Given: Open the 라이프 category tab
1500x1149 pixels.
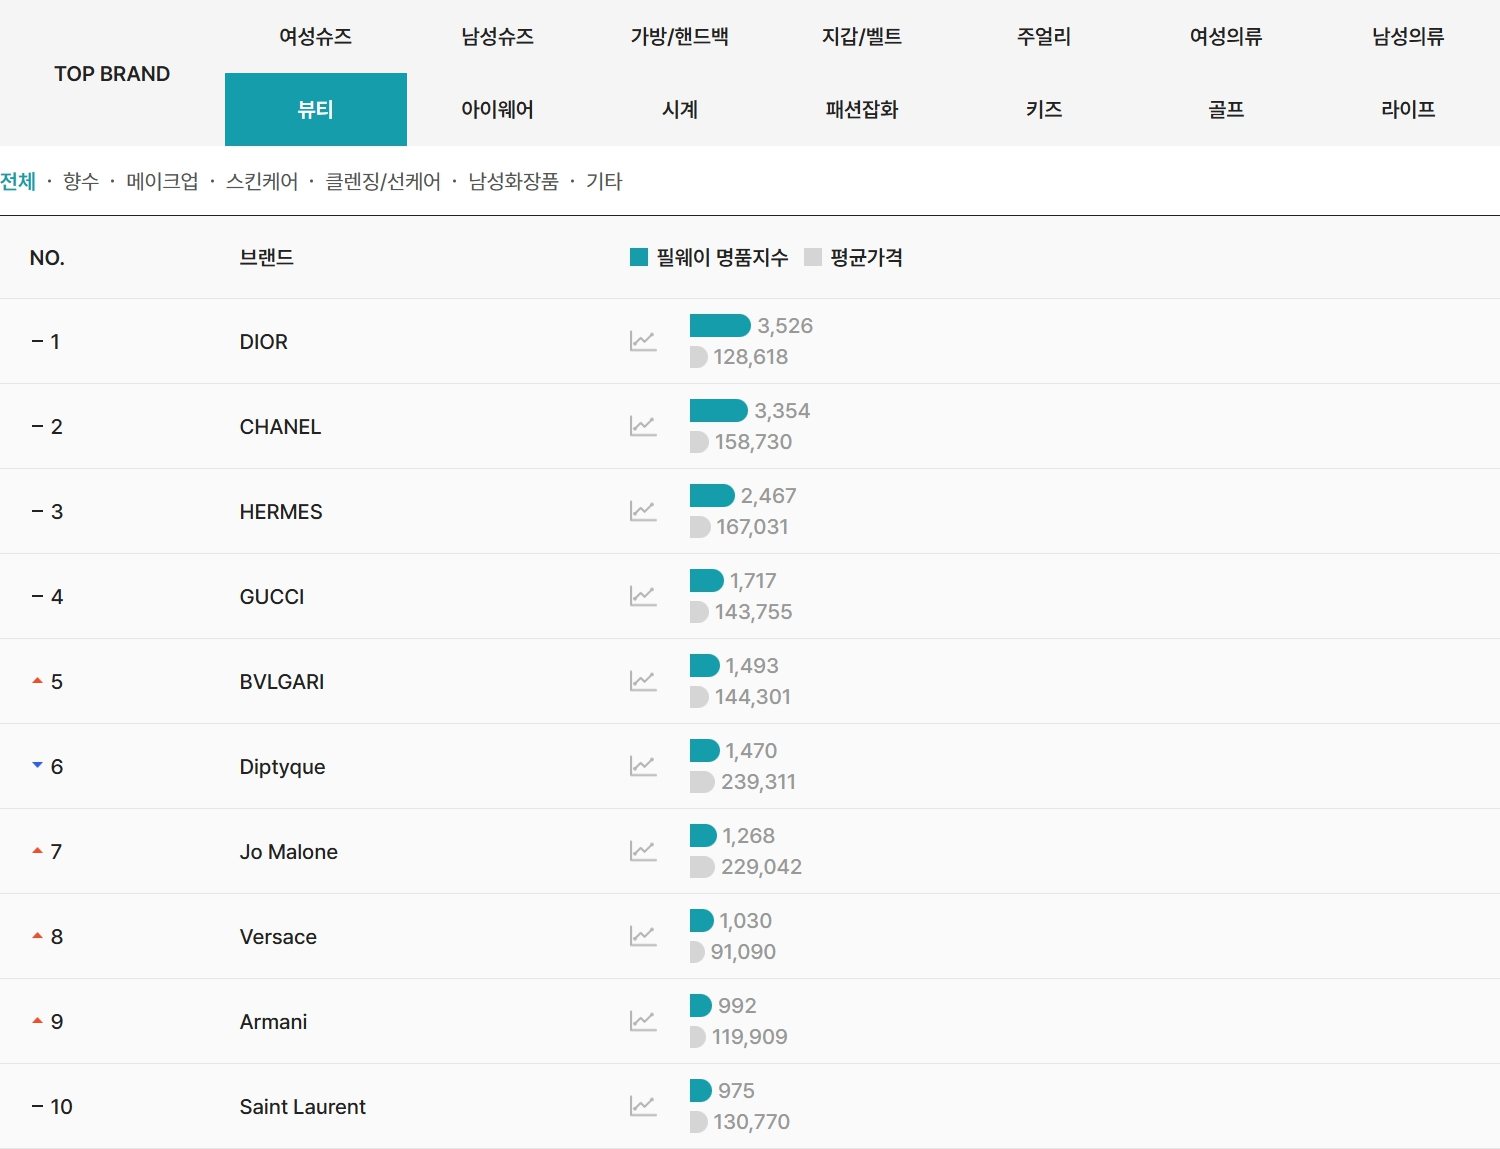Looking at the screenshot, I should [1408, 109].
